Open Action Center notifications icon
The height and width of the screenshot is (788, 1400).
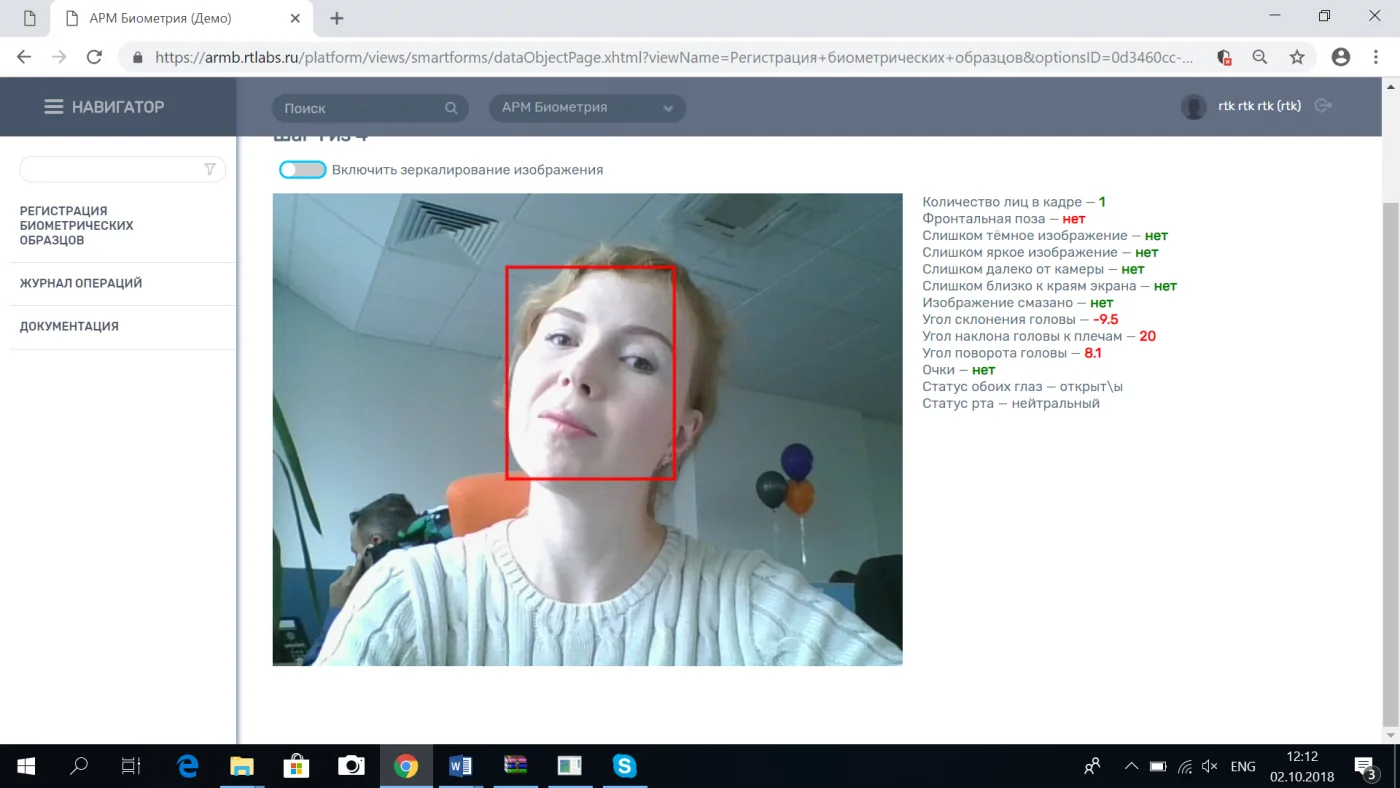[1365, 766]
